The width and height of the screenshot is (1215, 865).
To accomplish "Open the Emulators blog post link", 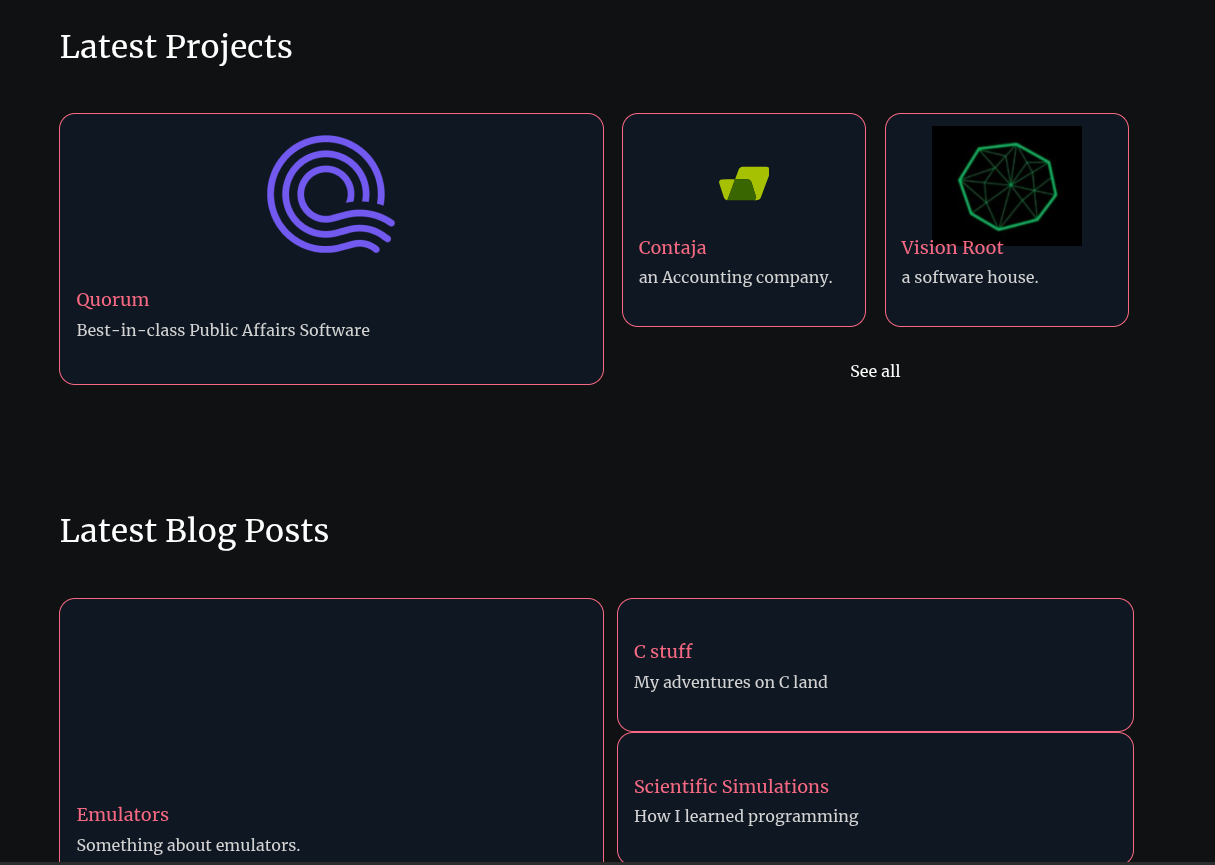I will (x=123, y=815).
